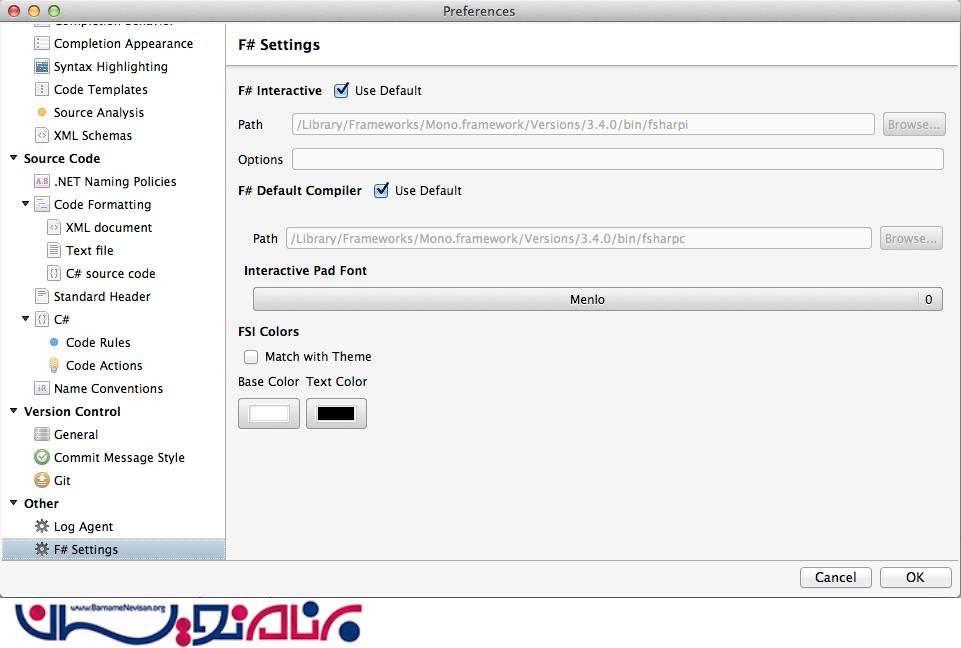This screenshot has width=961, height=648.
Task: Click the orange Source Analysis dot icon
Action: [42, 112]
